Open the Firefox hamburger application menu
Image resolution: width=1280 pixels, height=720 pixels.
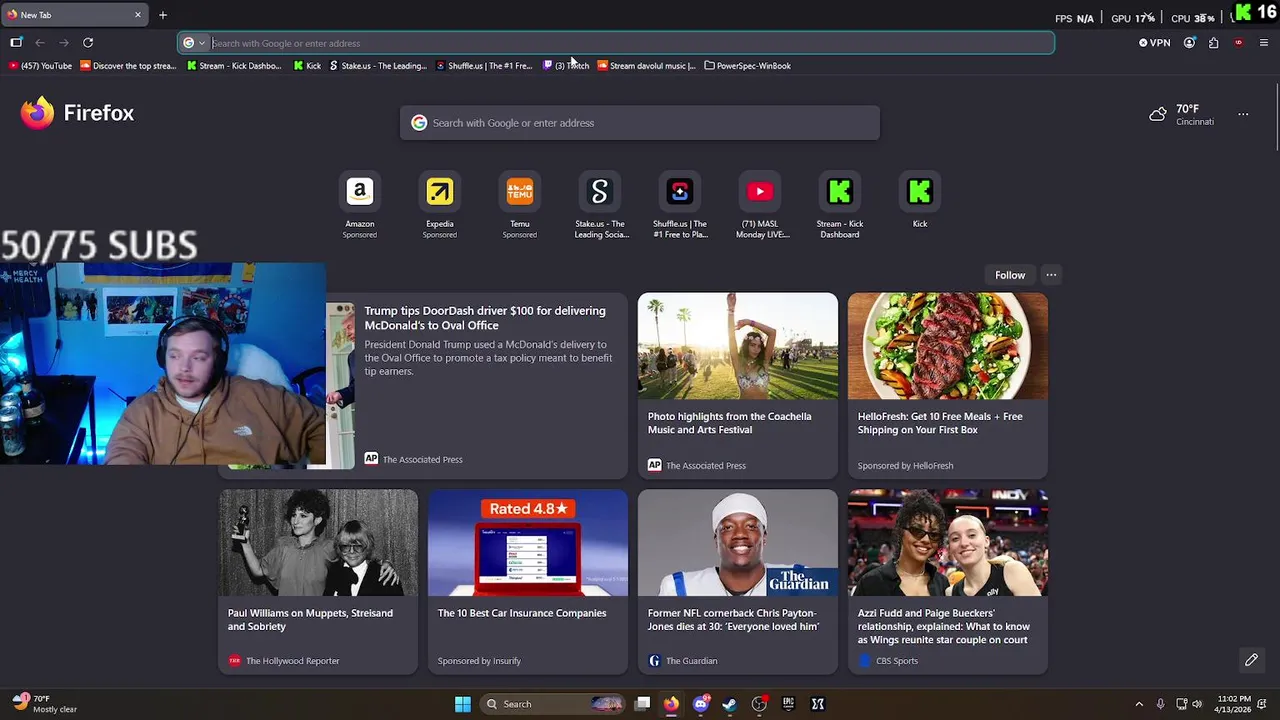click(1264, 43)
